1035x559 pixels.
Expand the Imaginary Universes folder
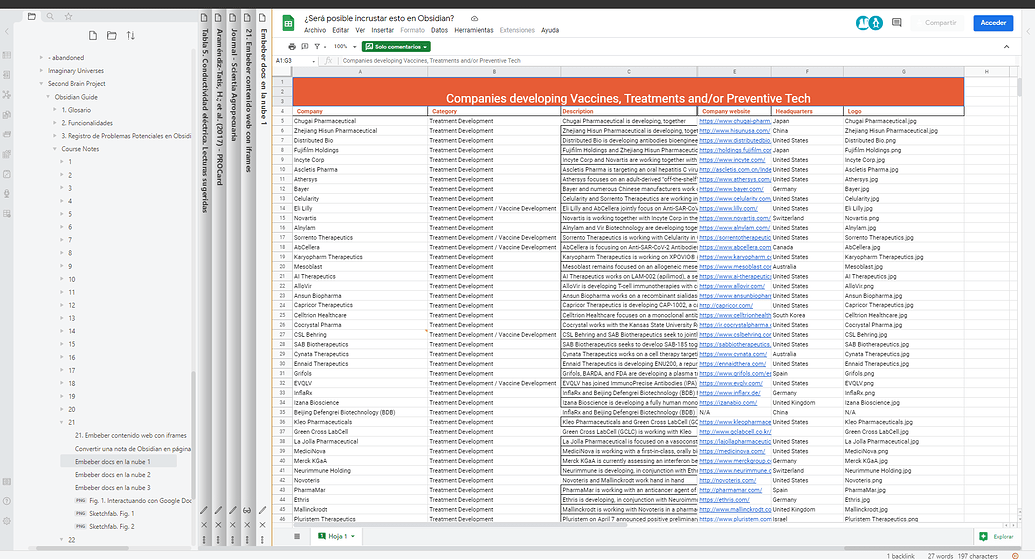point(41,71)
